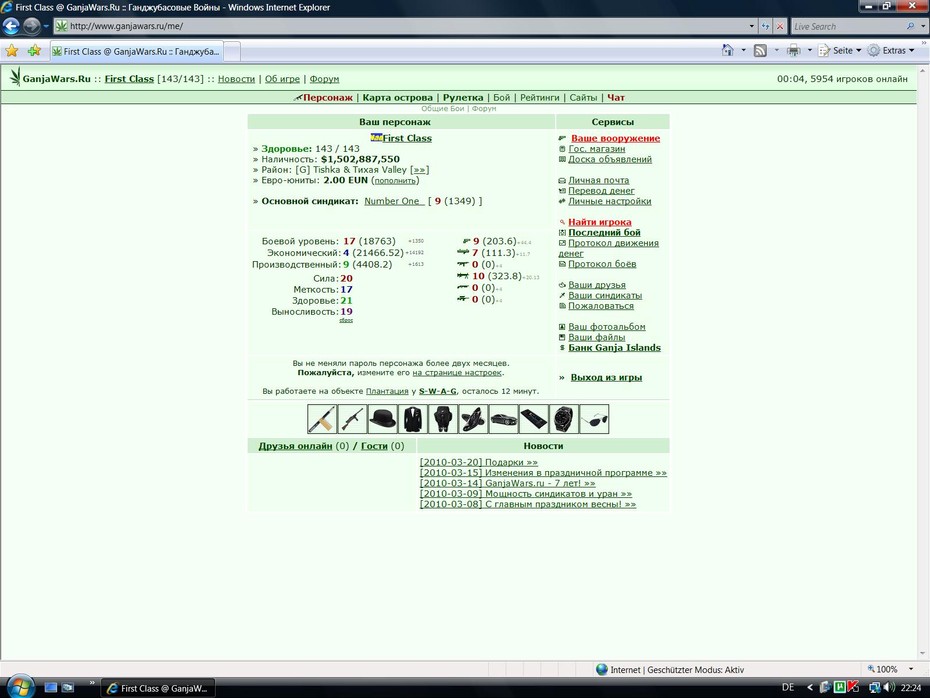Open the Банк Ganja Islands link
This screenshot has height=698, width=930.
click(x=614, y=348)
